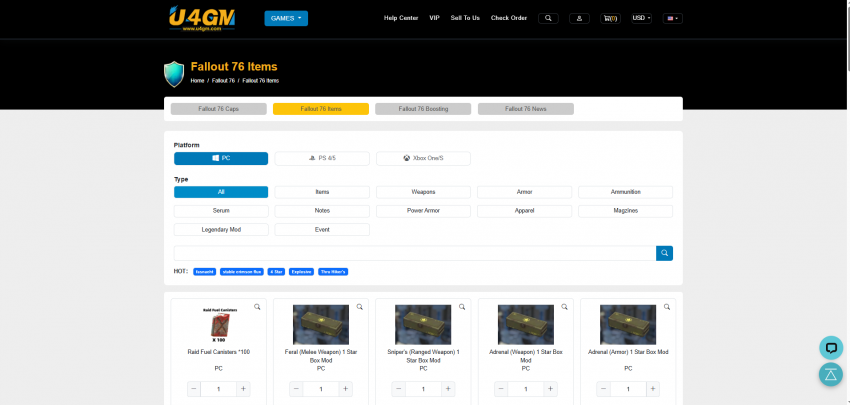The image size is (850, 405).
Task: Click the Check Order link
Action: coord(508,18)
